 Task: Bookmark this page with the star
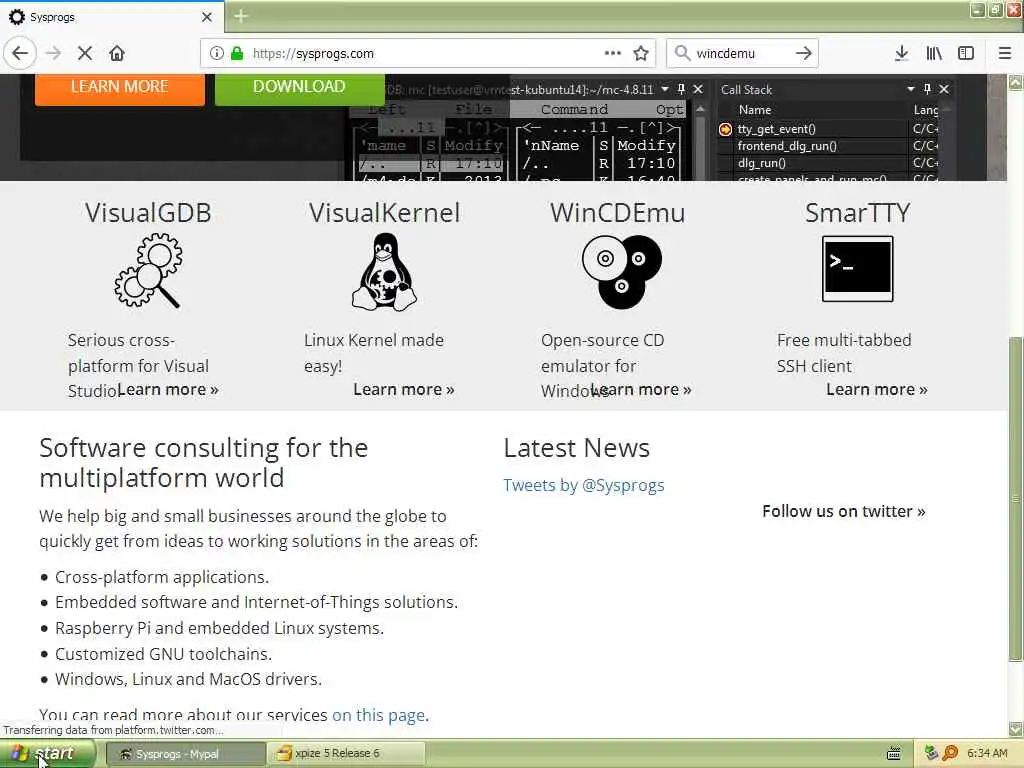tap(641, 53)
